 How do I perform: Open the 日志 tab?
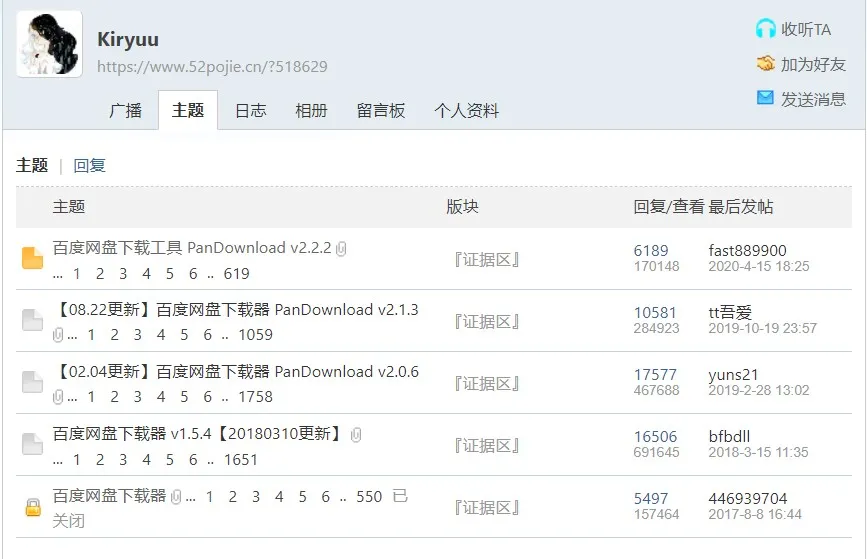[x=250, y=111]
